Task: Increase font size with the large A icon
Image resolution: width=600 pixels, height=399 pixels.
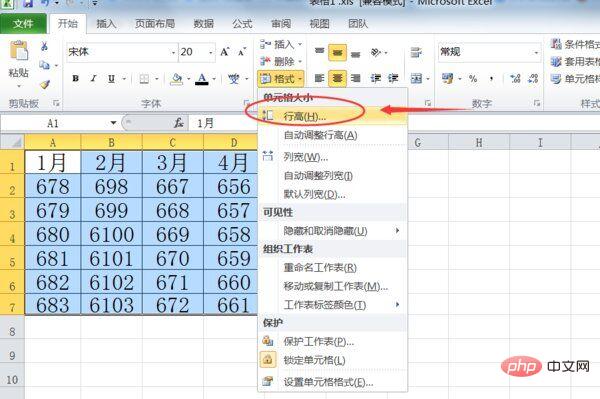Action: tap(225, 52)
